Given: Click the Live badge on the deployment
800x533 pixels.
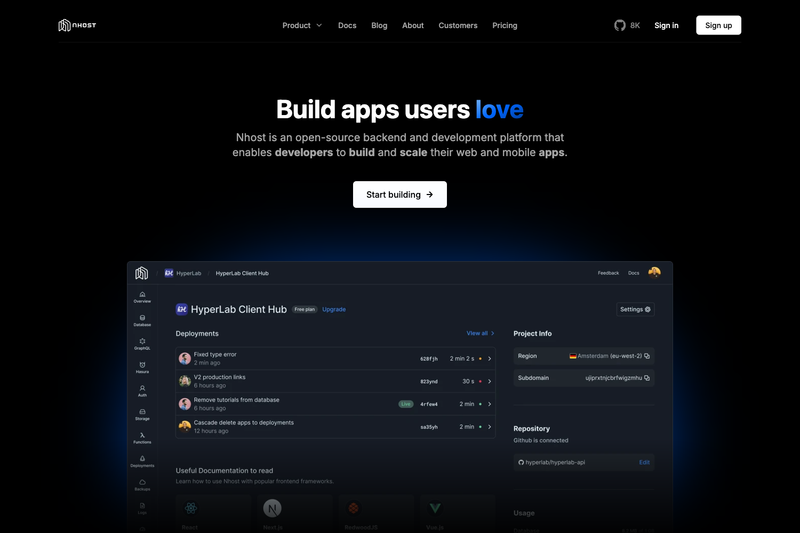Looking at the screenshot, I should pos(406,404).
